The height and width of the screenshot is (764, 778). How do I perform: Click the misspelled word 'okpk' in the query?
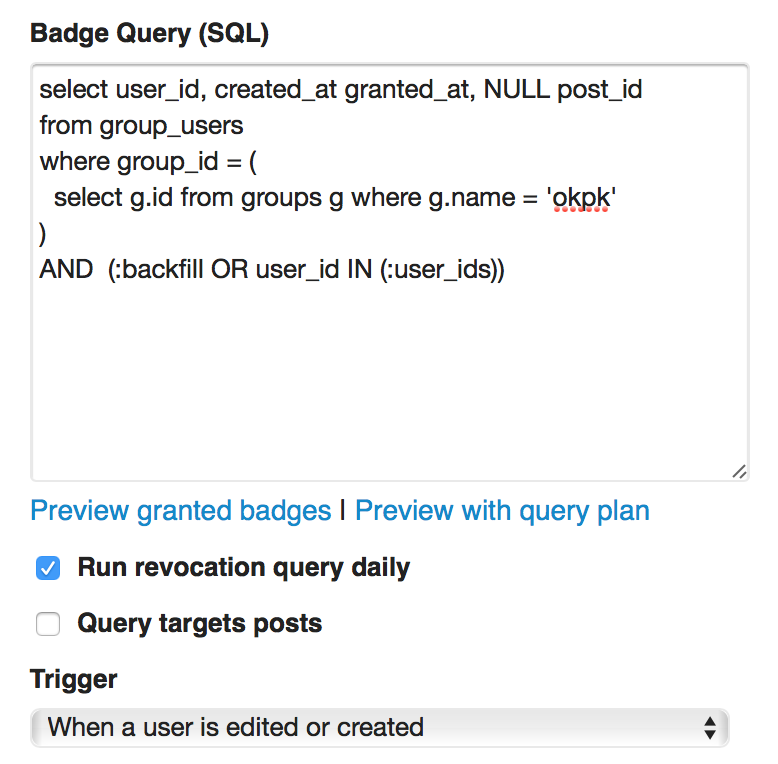click(x=583, y=198)
